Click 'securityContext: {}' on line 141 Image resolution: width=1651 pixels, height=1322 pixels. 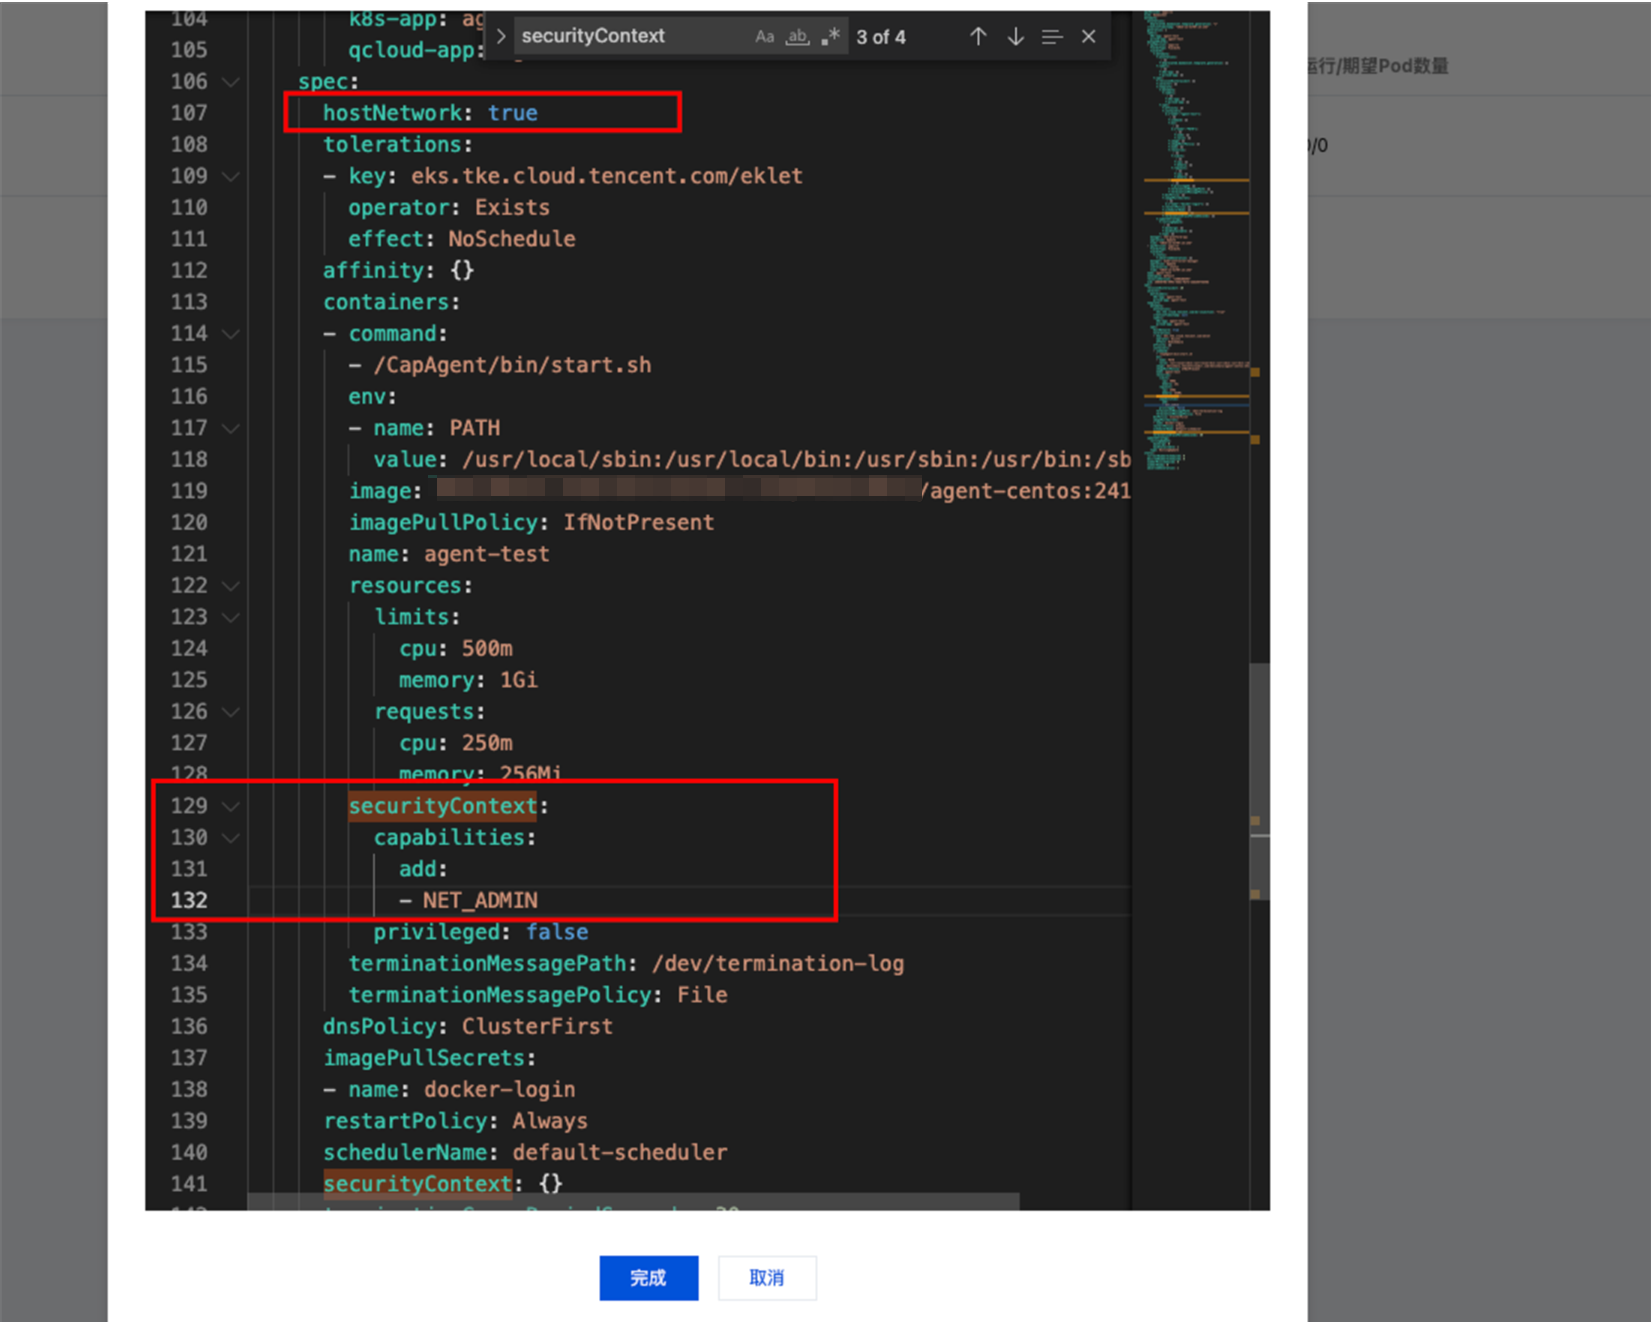(443, 1184)
